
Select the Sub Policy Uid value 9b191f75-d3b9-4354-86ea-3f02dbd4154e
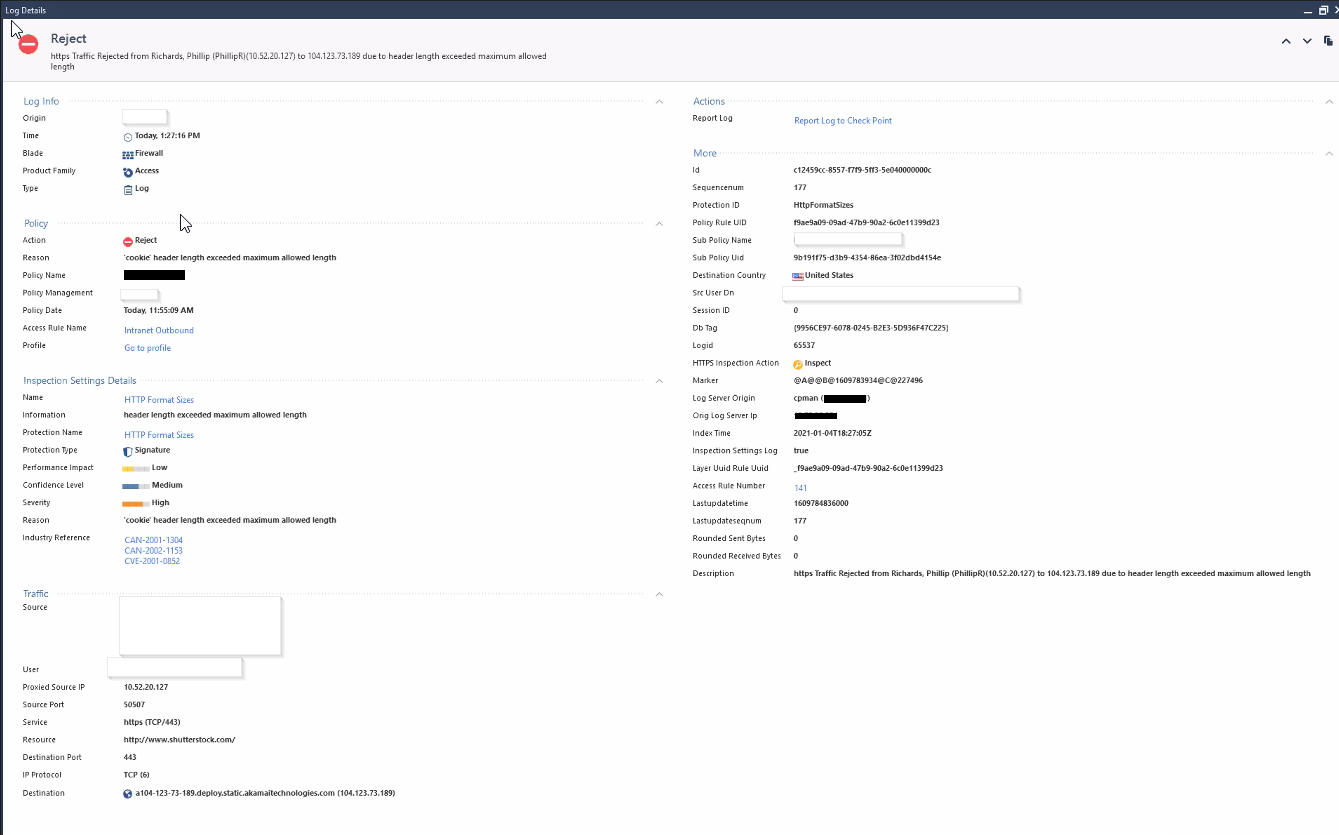(x=867, y=258)
